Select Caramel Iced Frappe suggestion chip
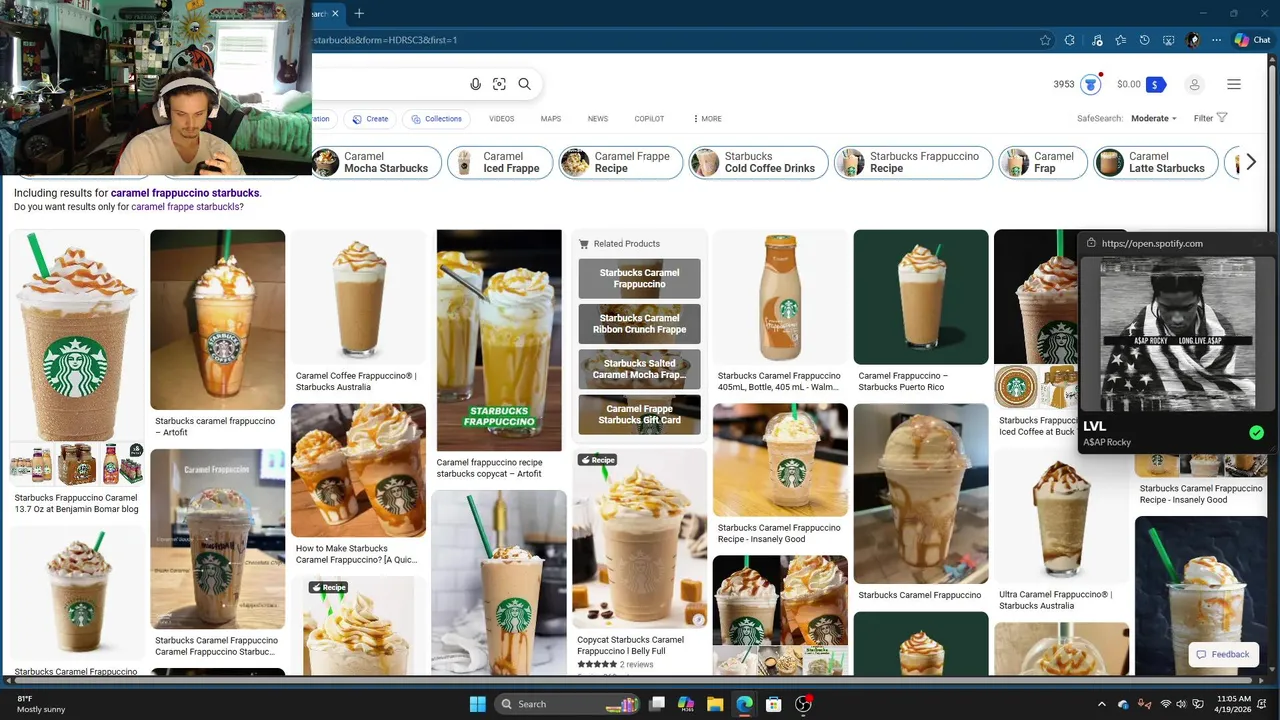Image resolution: width=1280 pixels, height=720 pixels. pyautogui.click(x=499, y=162)
